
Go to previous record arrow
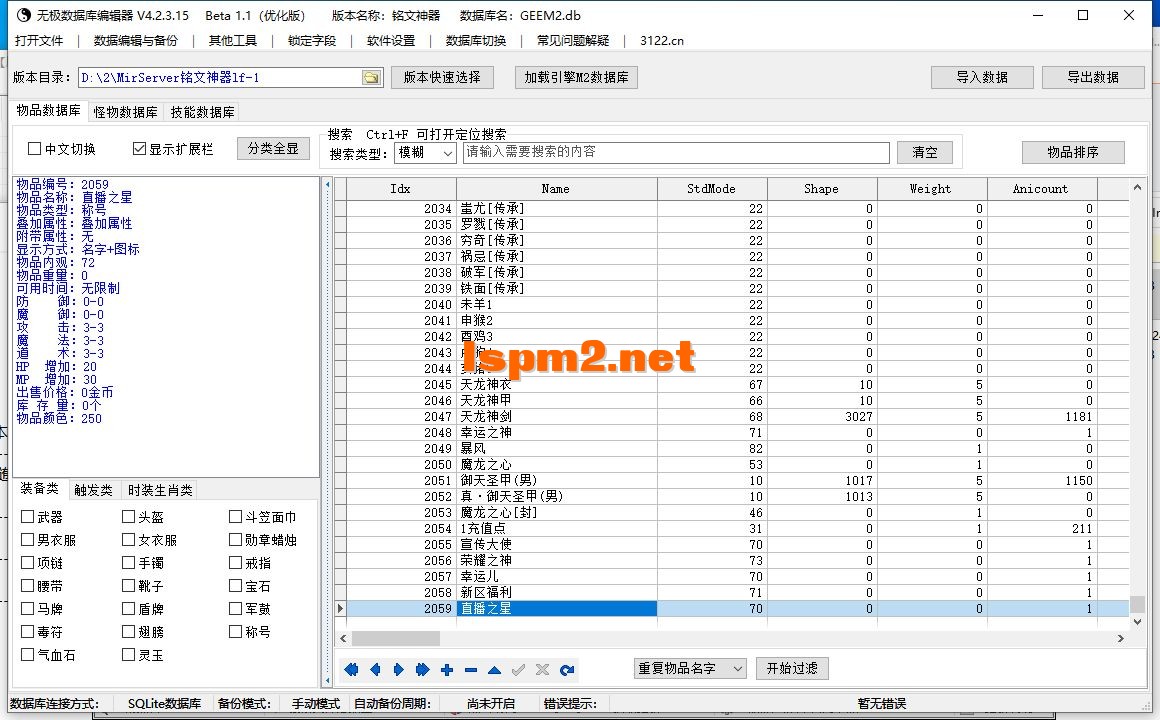point(375,670)
